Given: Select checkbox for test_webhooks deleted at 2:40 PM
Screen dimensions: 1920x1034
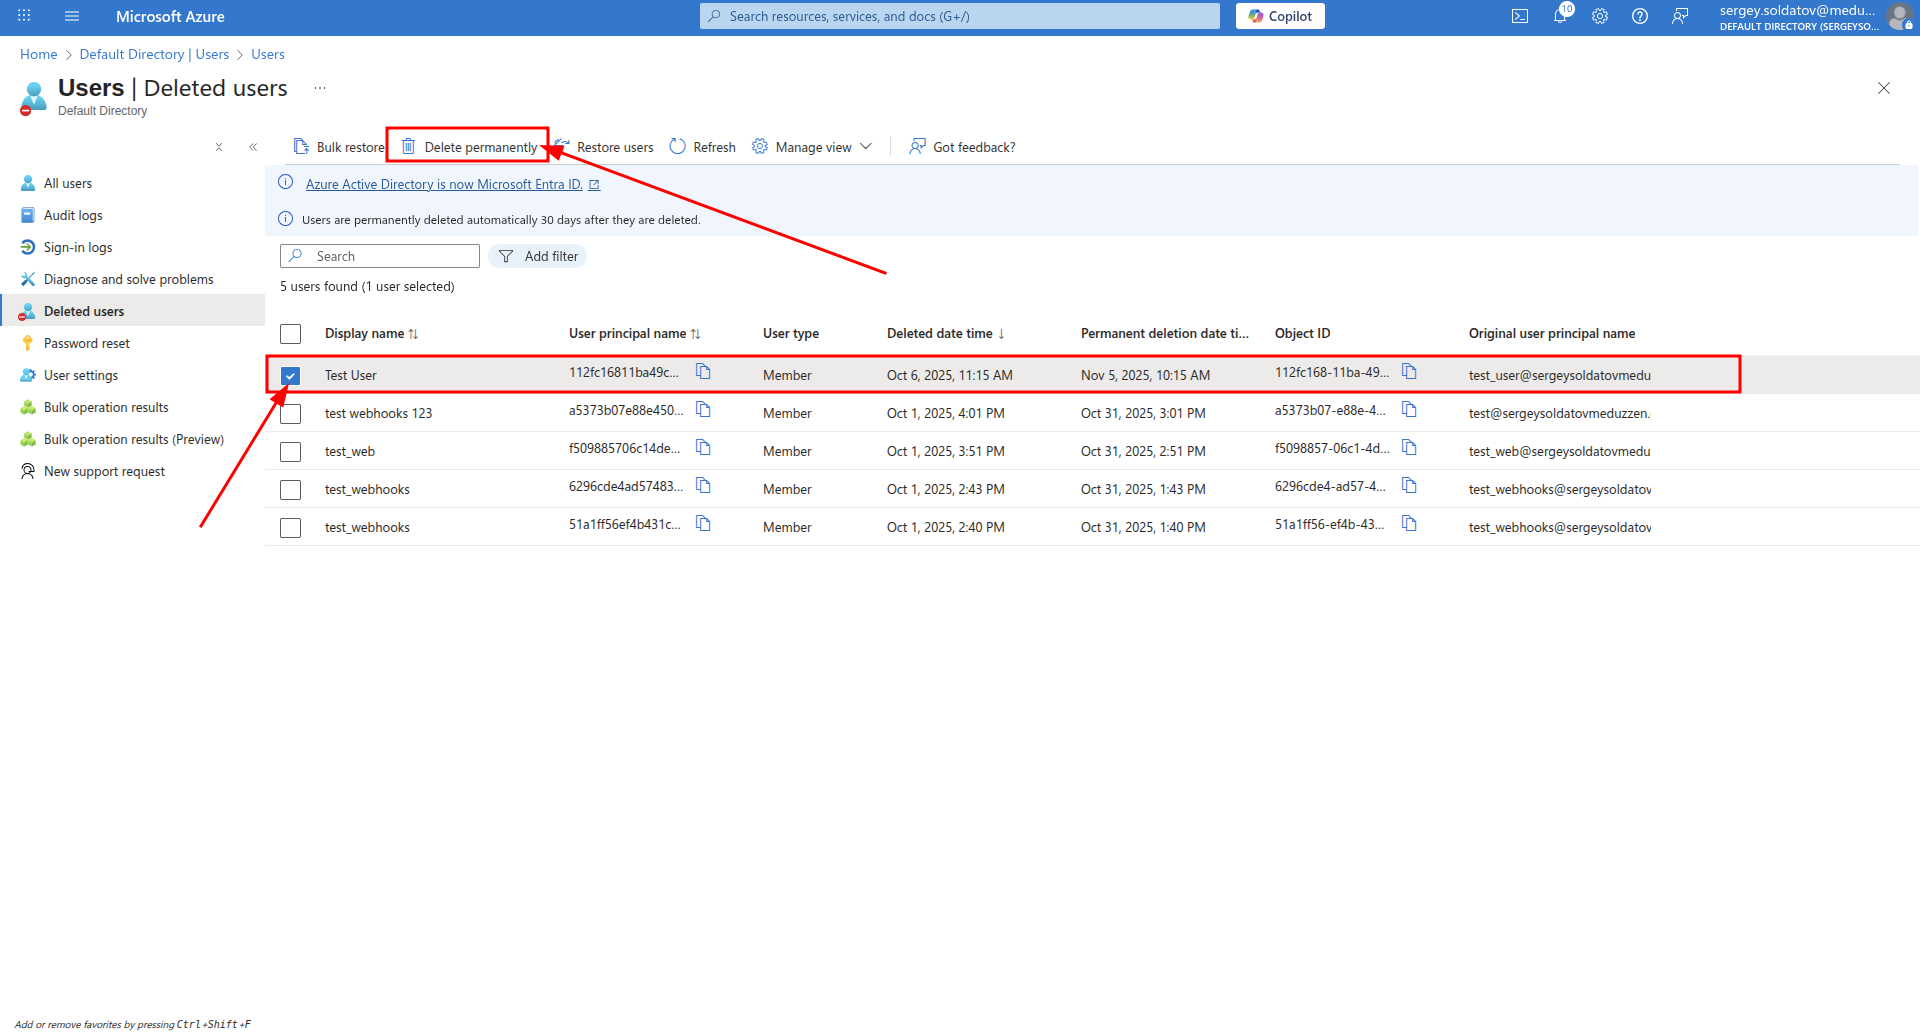Looking at the screenshot, I should pos(291,528).
